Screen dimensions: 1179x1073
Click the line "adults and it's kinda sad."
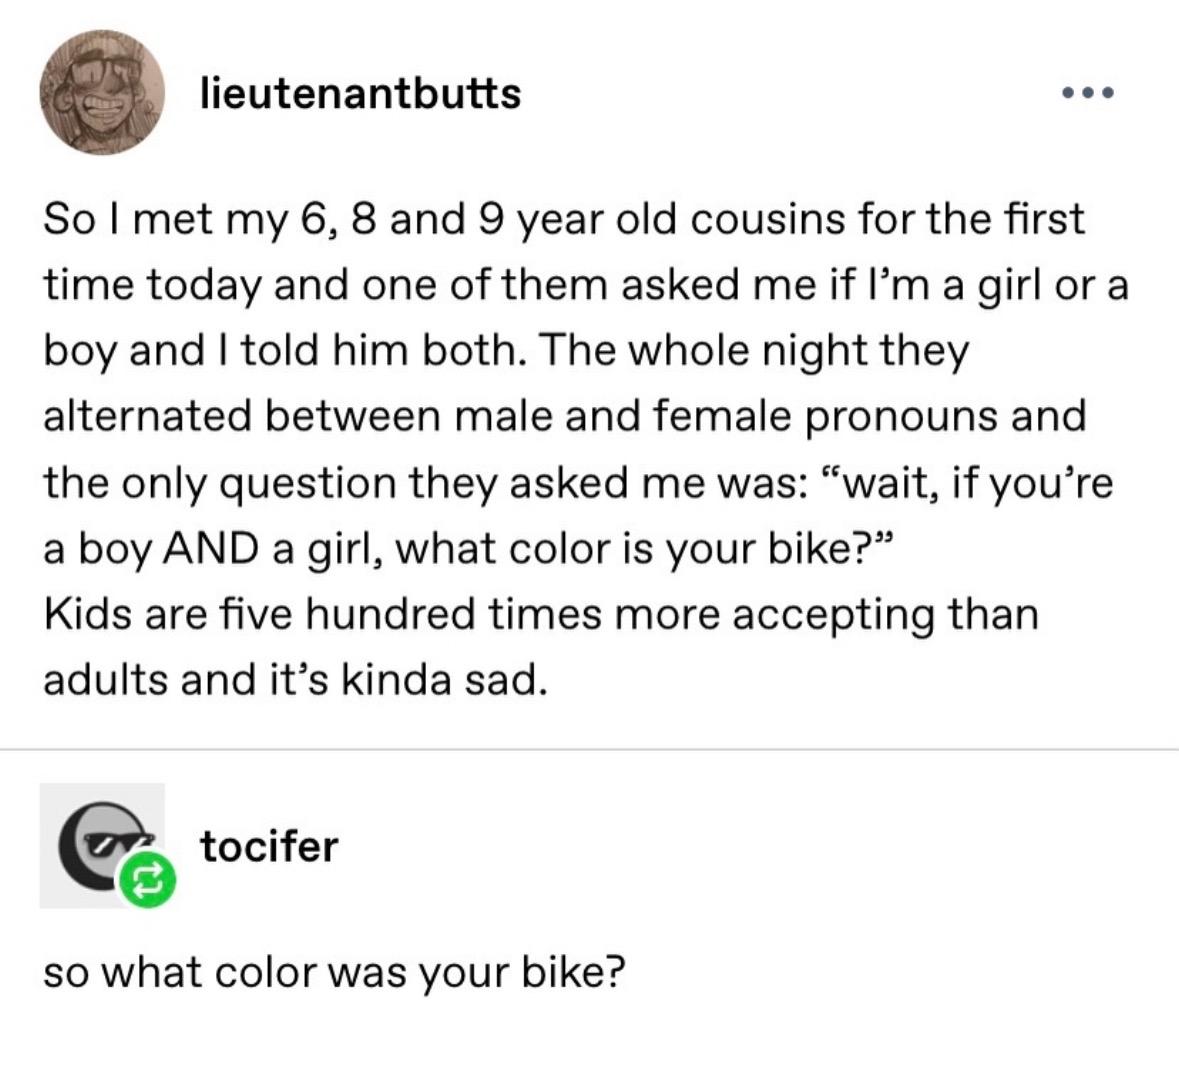click(295, 679)
